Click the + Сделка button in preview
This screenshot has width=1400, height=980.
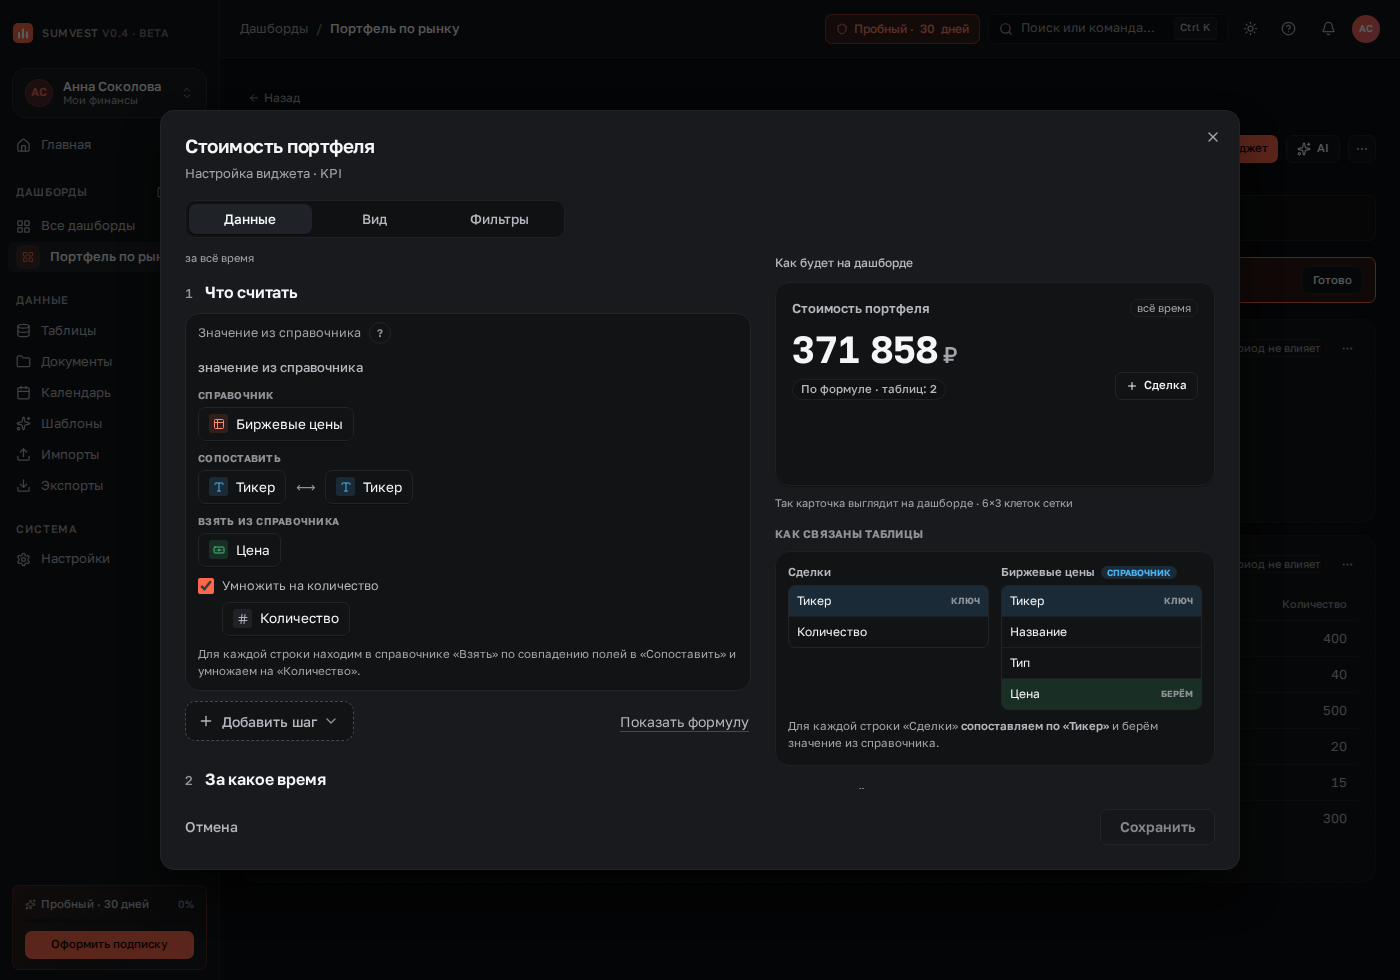pos(1156,386)
